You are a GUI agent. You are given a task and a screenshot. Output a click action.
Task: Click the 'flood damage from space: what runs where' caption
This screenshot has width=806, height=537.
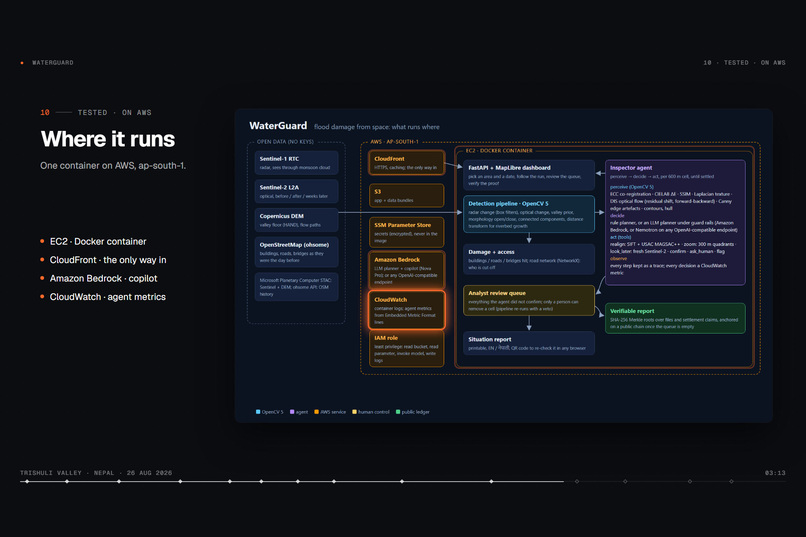(x=377, y=127)
